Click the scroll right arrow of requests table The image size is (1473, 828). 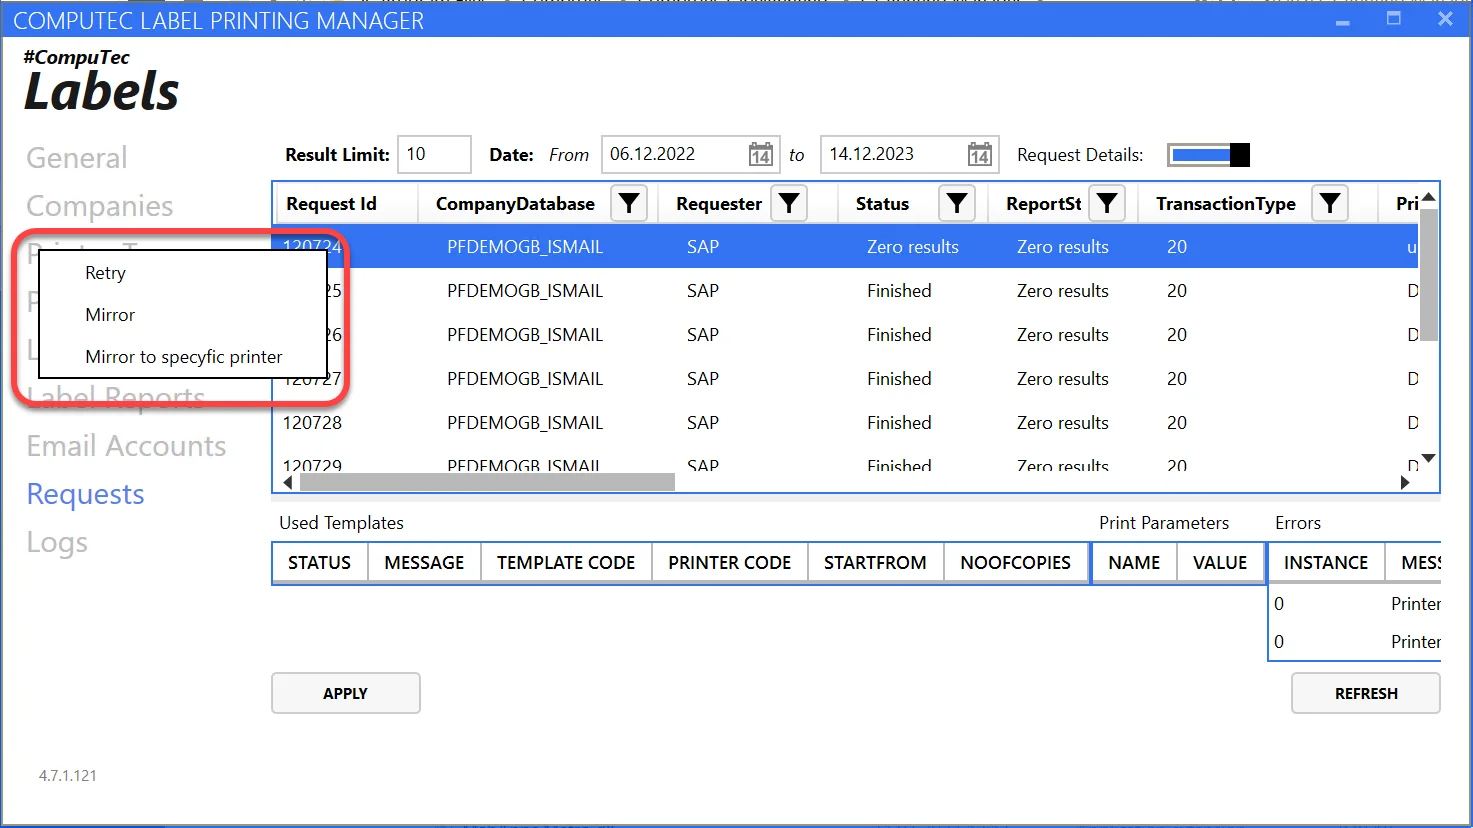point(1405,483)
